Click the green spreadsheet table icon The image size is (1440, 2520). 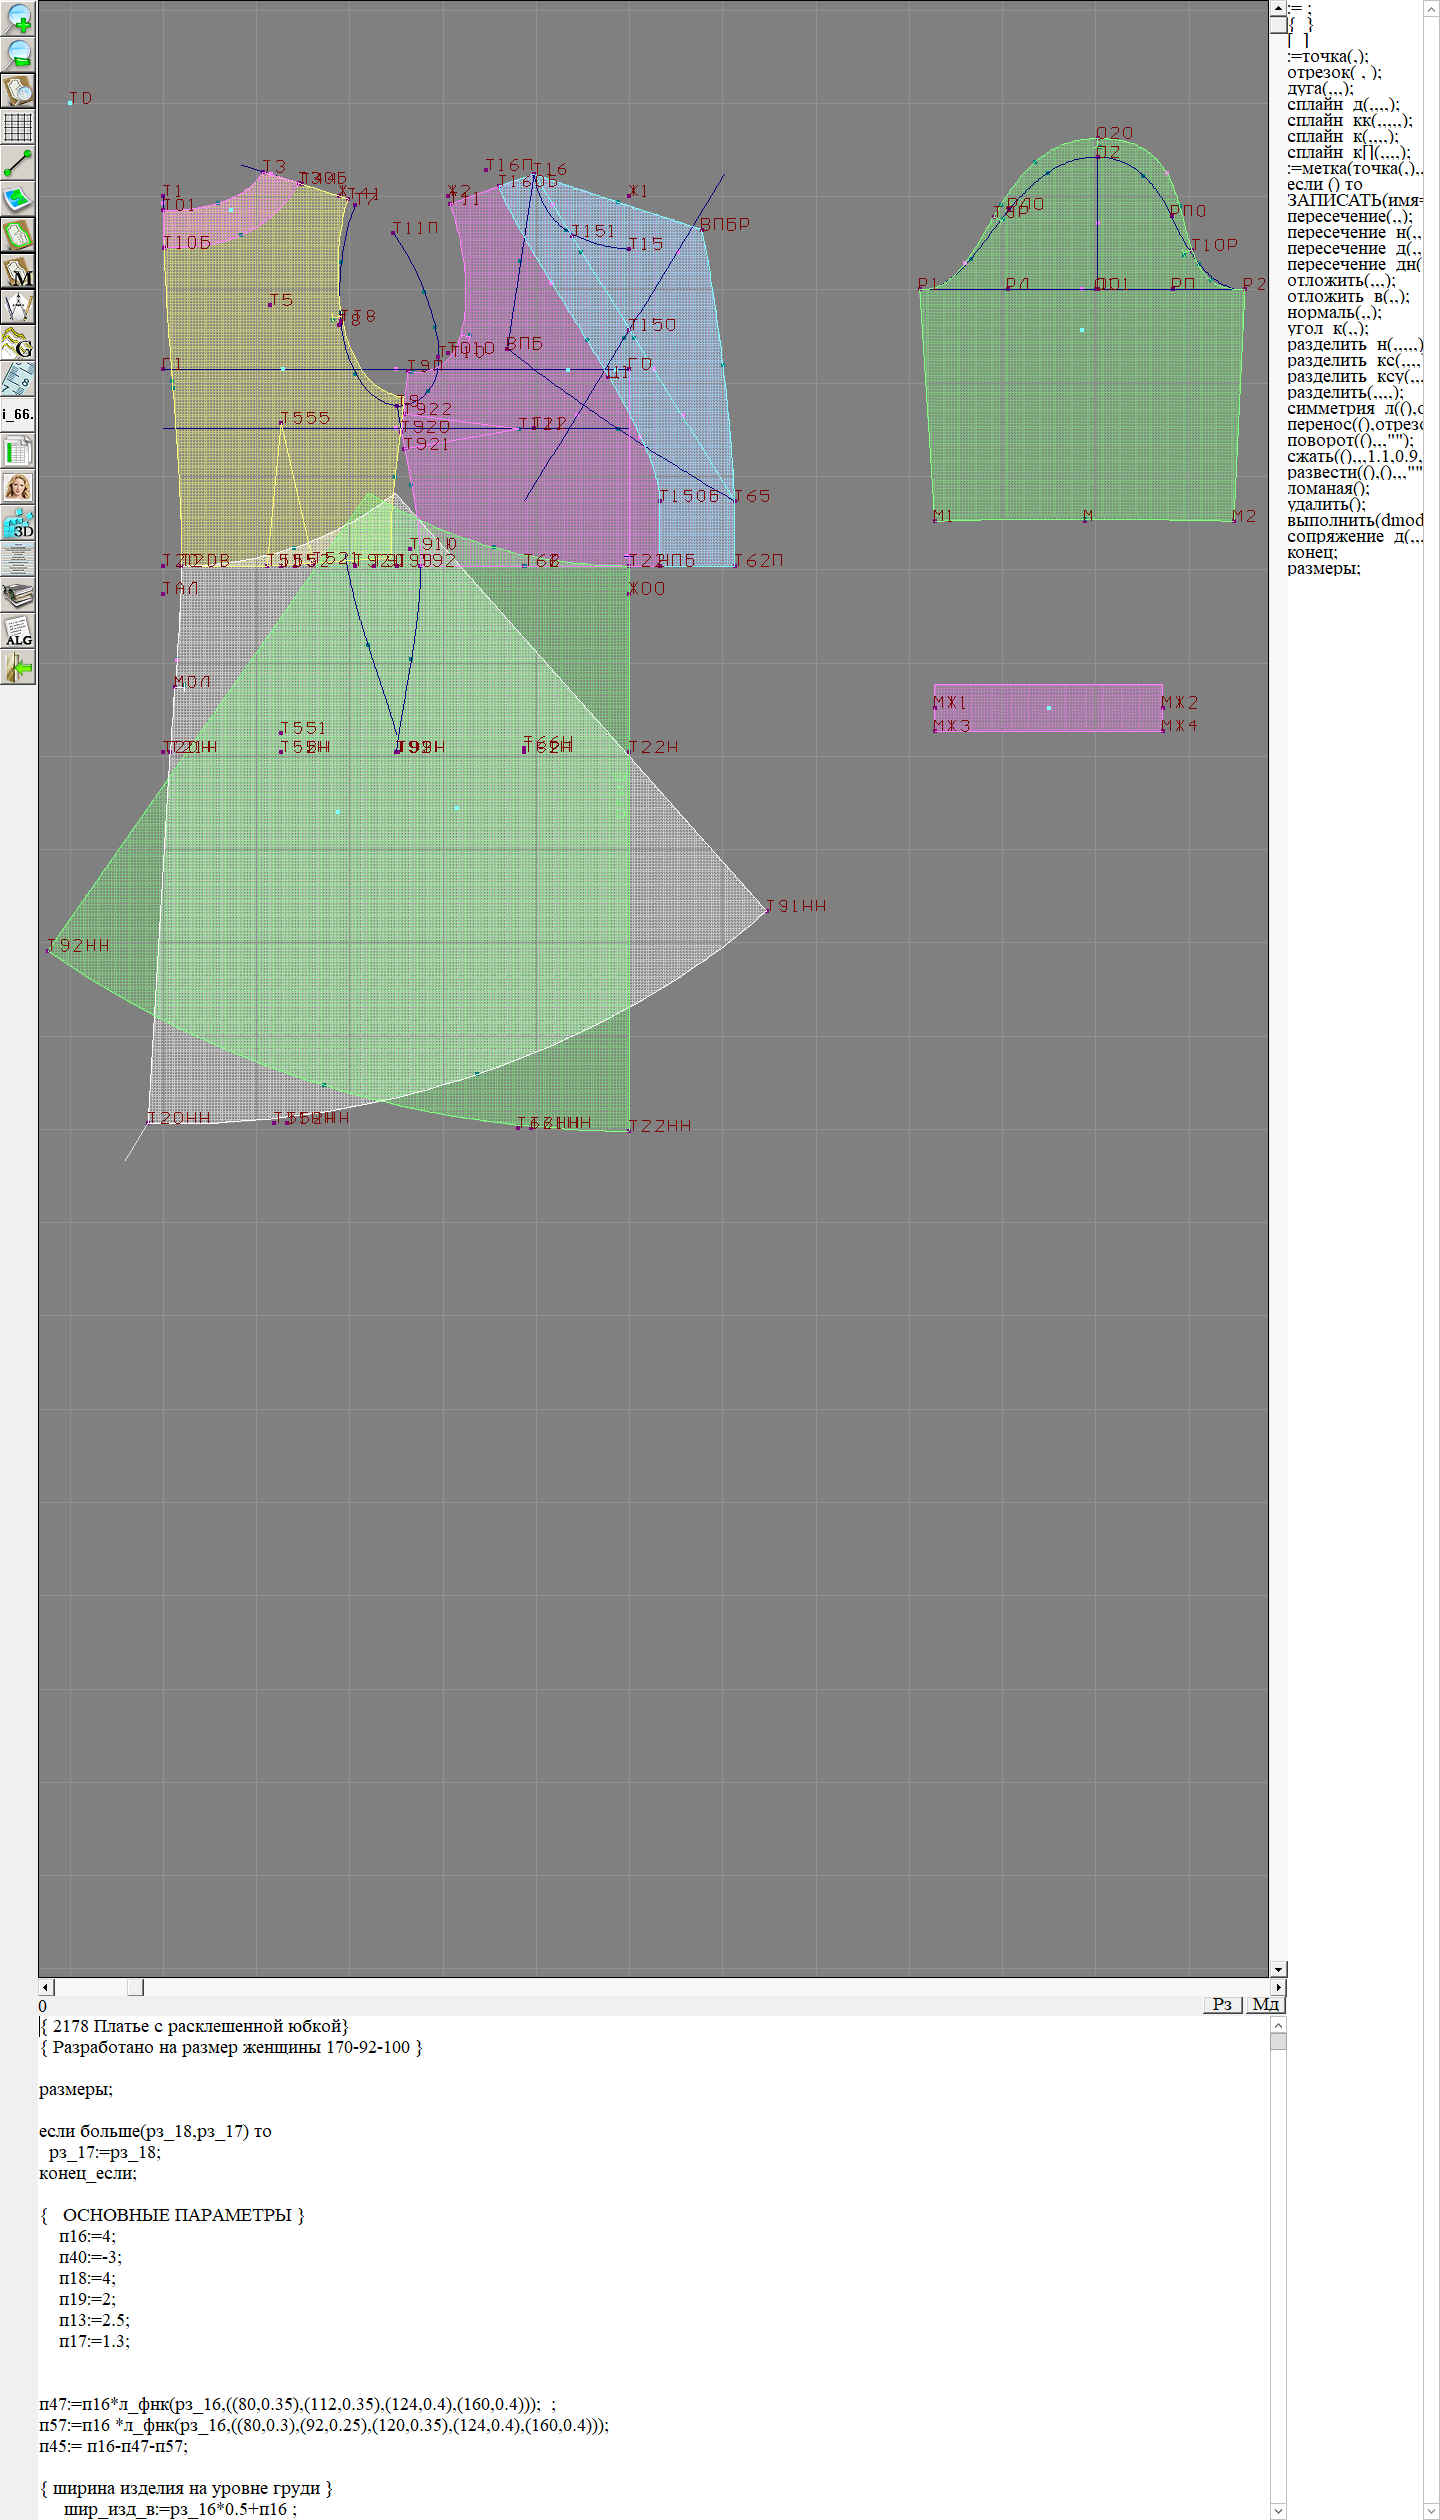[18, 451]
